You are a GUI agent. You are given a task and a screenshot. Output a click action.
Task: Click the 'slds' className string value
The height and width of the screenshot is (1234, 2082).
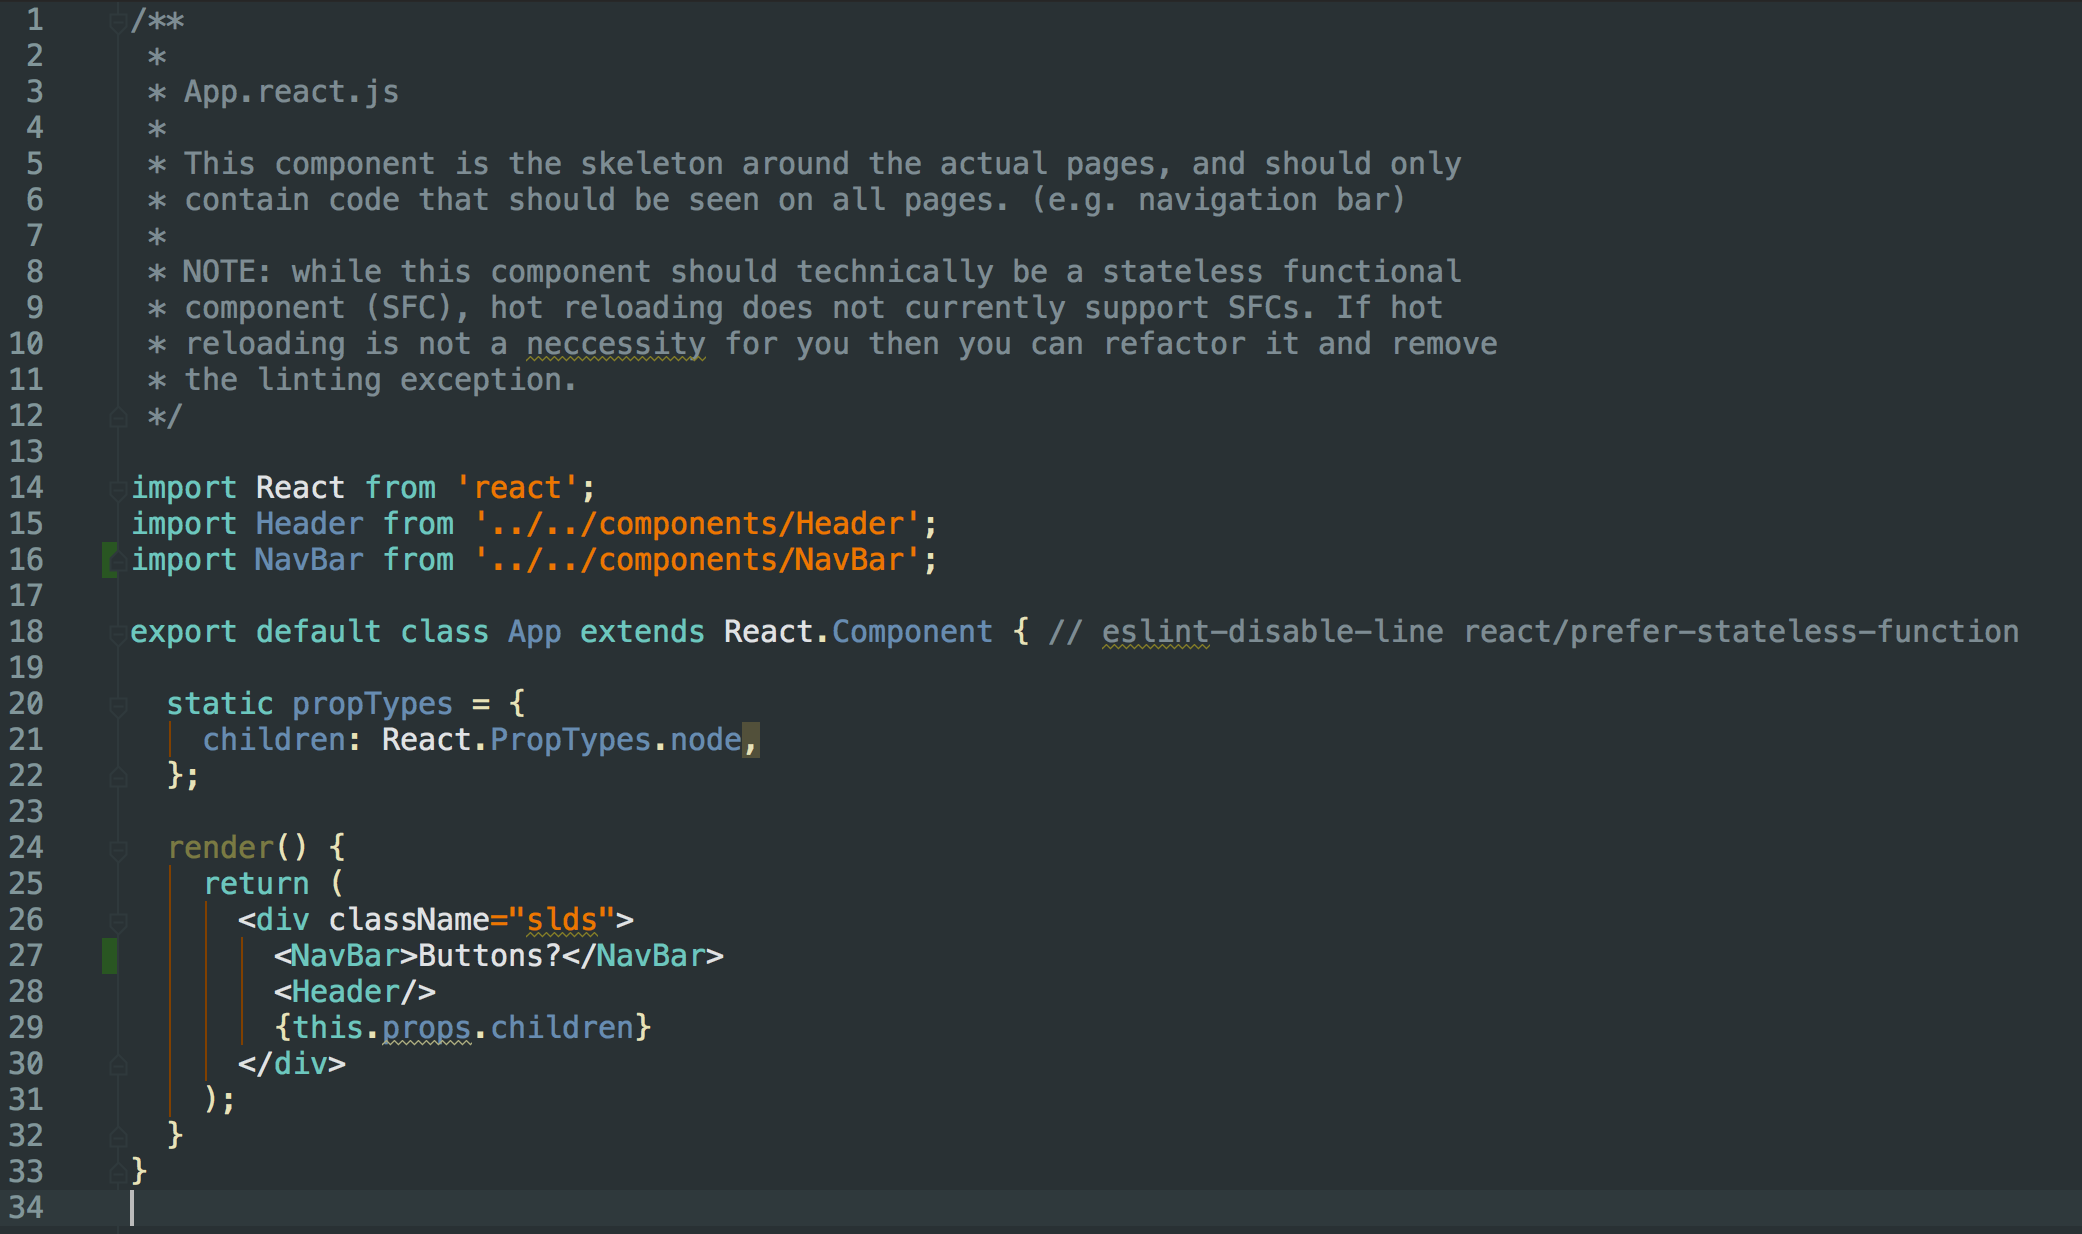(561, 920)
